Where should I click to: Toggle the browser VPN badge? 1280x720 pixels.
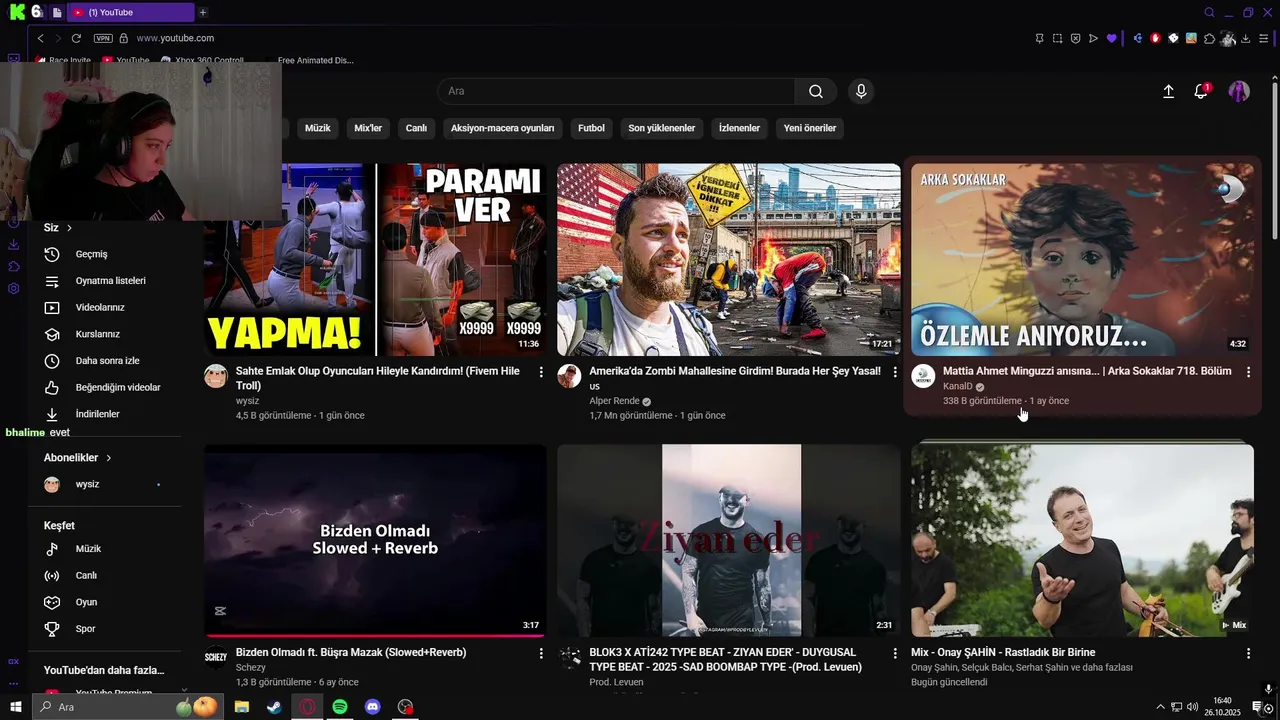103,38
